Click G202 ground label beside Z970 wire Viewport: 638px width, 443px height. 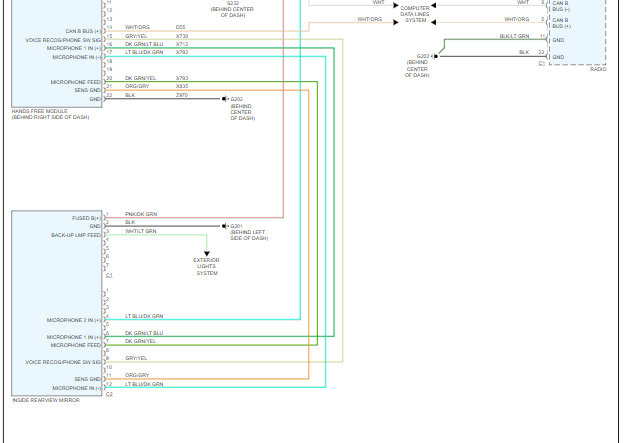(x=236, y=99)
